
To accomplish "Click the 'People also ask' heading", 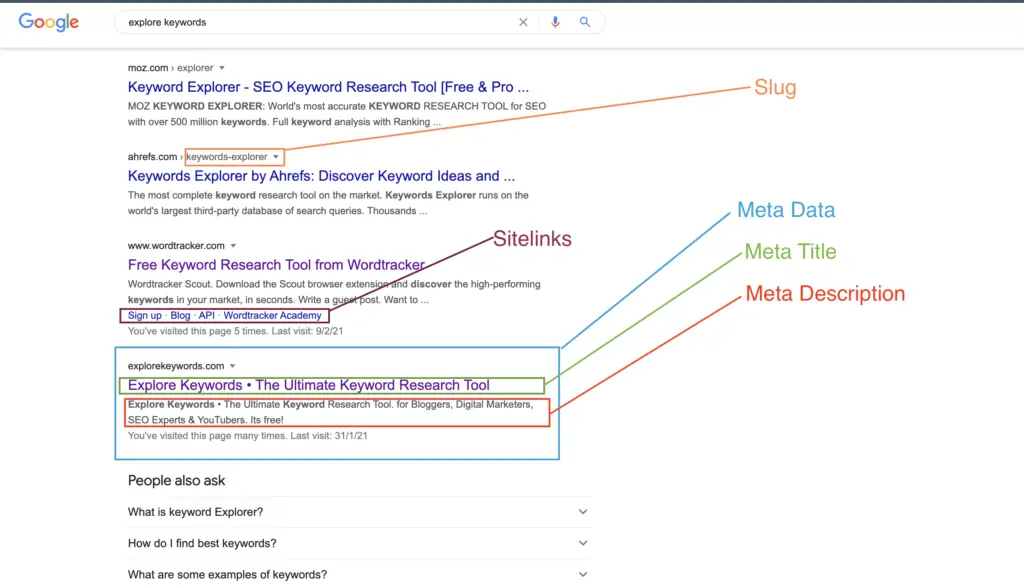I will (176, 481).
